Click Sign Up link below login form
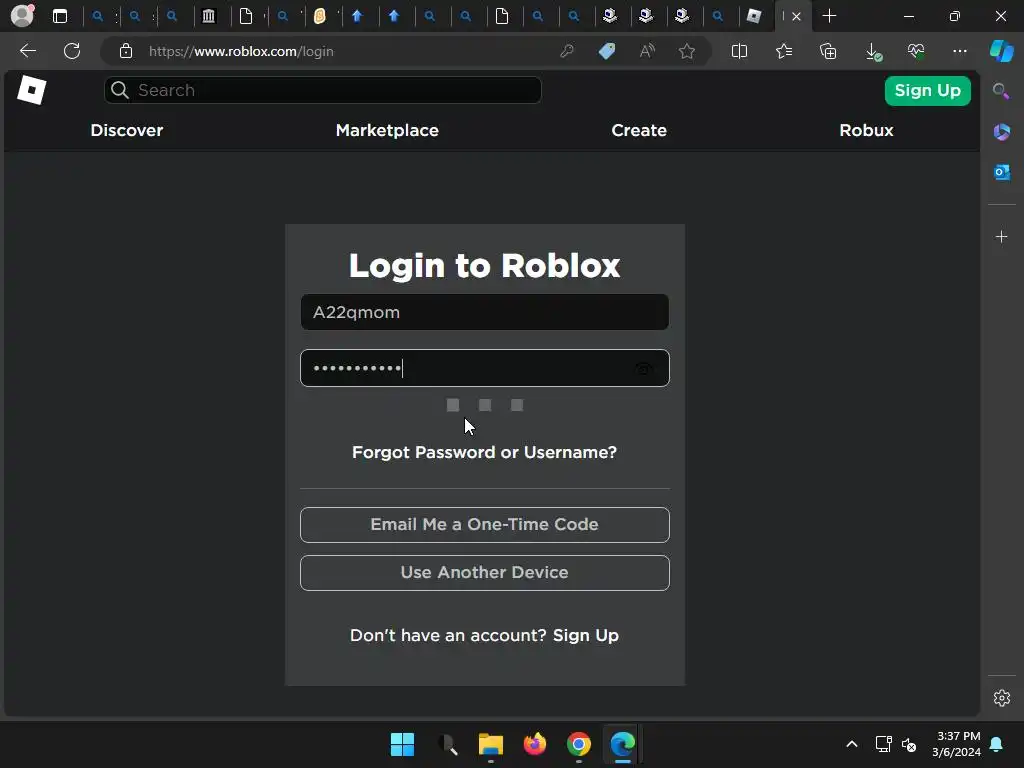 tap(586, 635)
